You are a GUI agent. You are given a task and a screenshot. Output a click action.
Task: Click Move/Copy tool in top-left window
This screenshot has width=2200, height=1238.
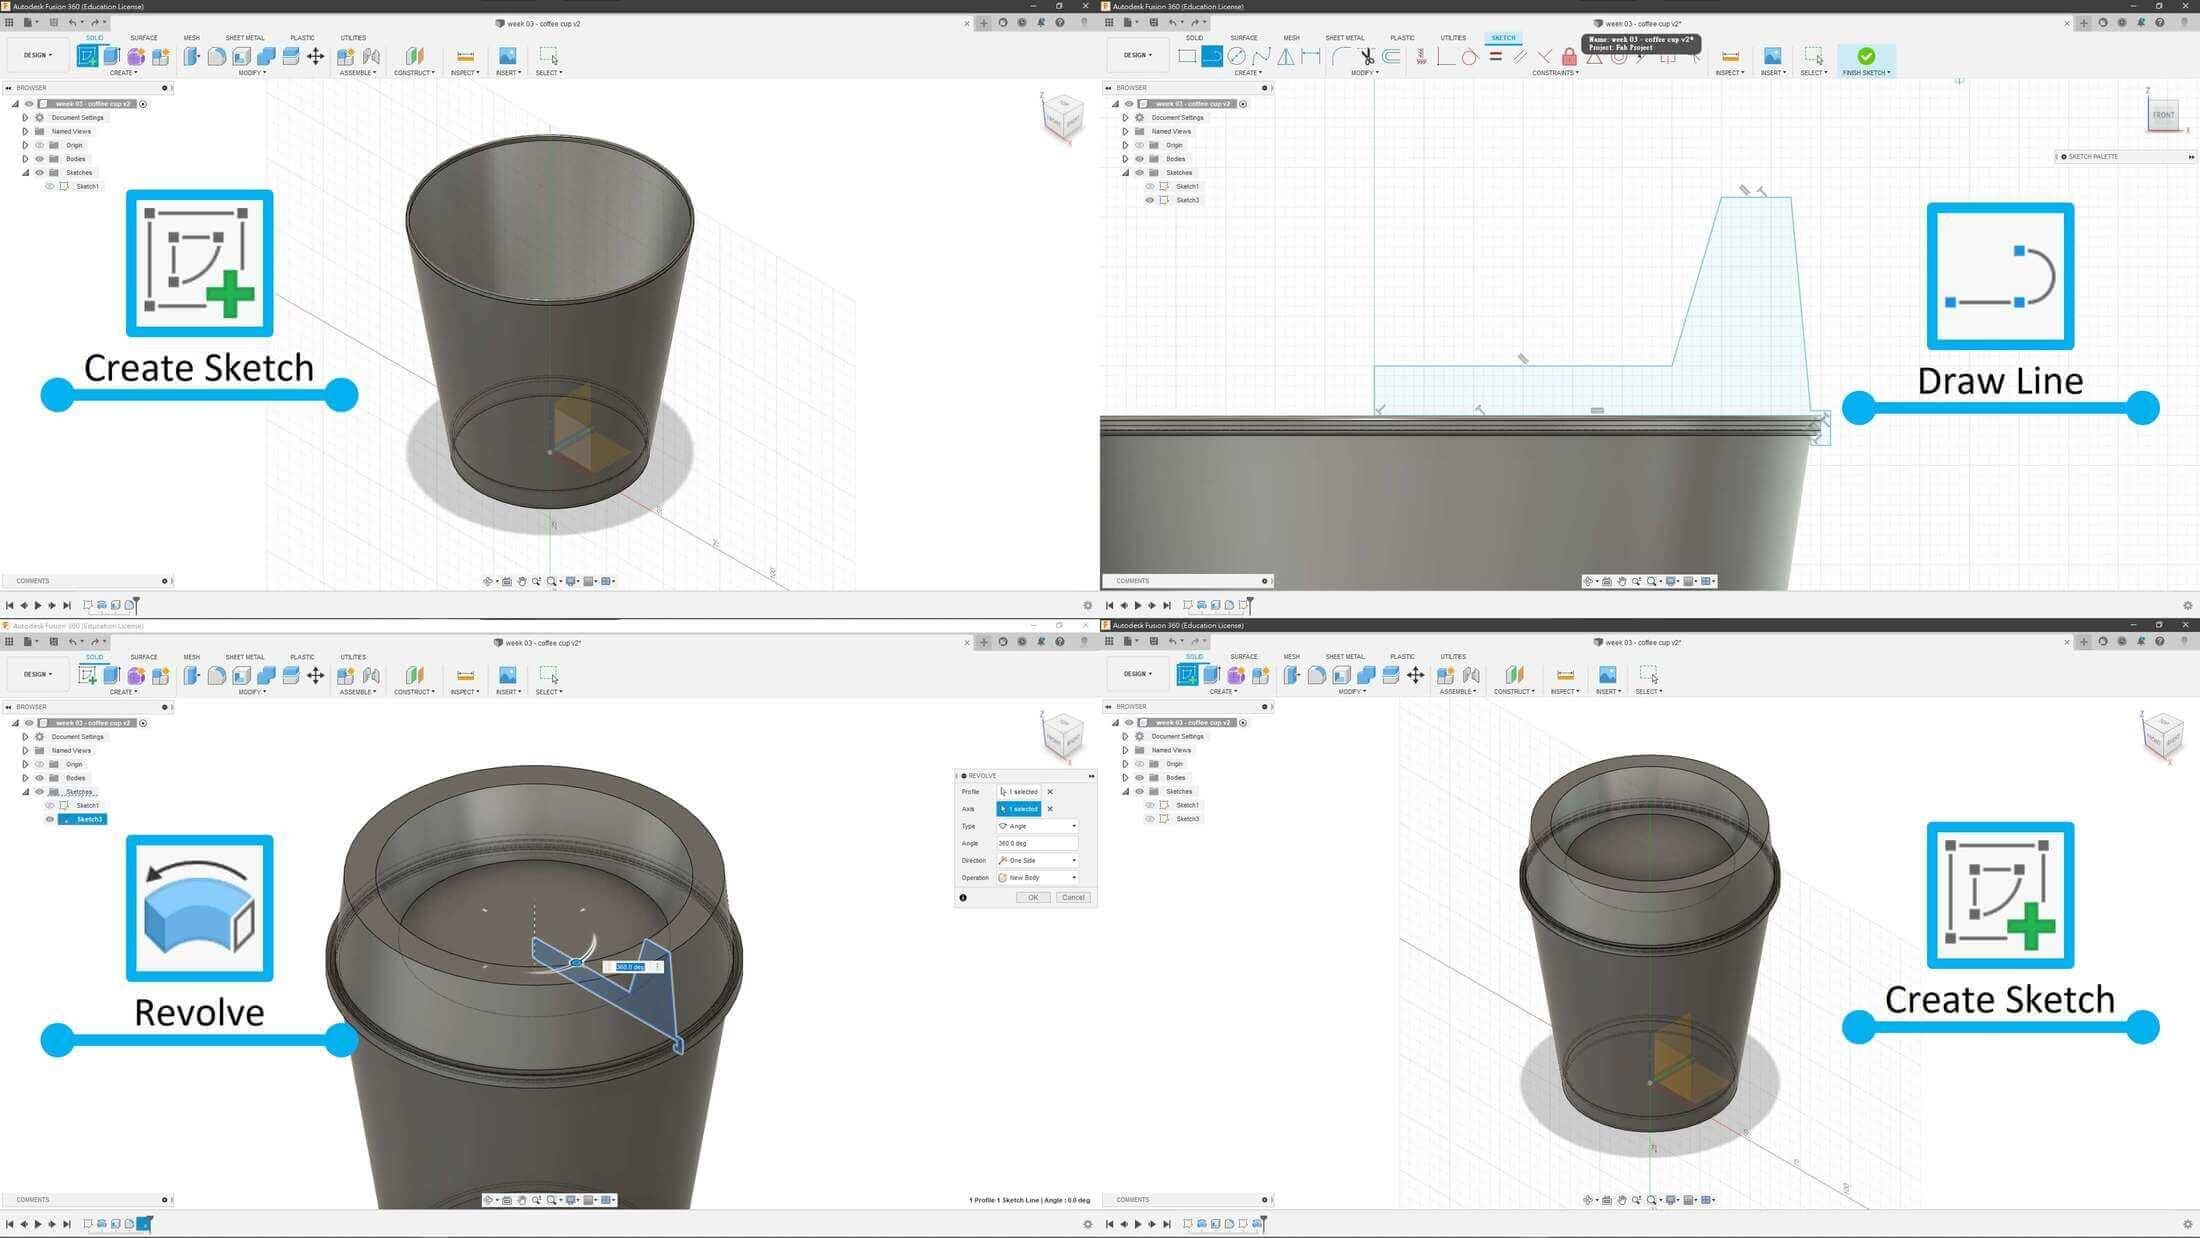[x=315, y=56]
